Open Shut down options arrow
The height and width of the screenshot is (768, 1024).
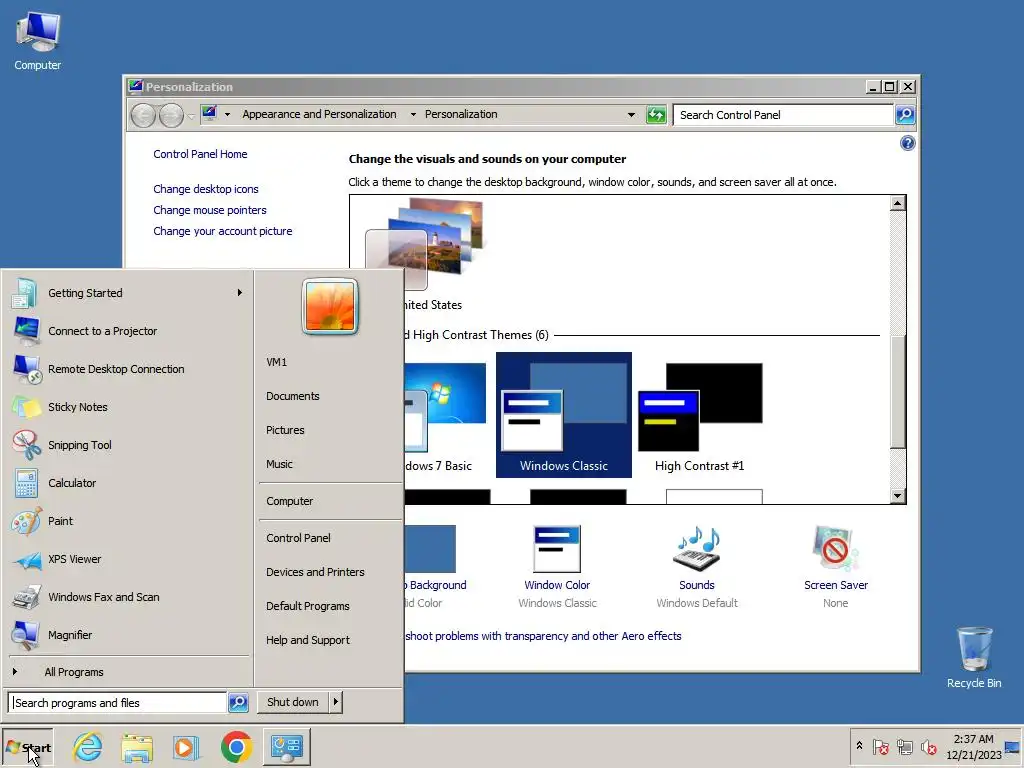[336, 702]
